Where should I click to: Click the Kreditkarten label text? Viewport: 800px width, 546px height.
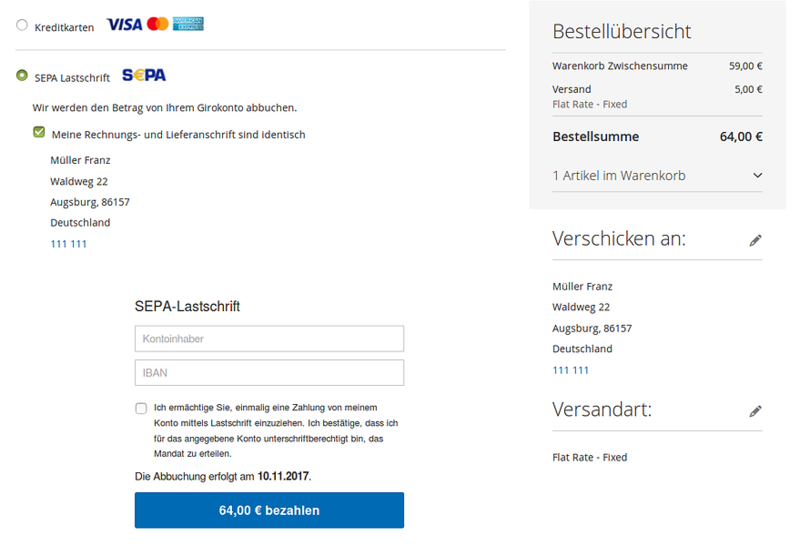pos(64,27)
